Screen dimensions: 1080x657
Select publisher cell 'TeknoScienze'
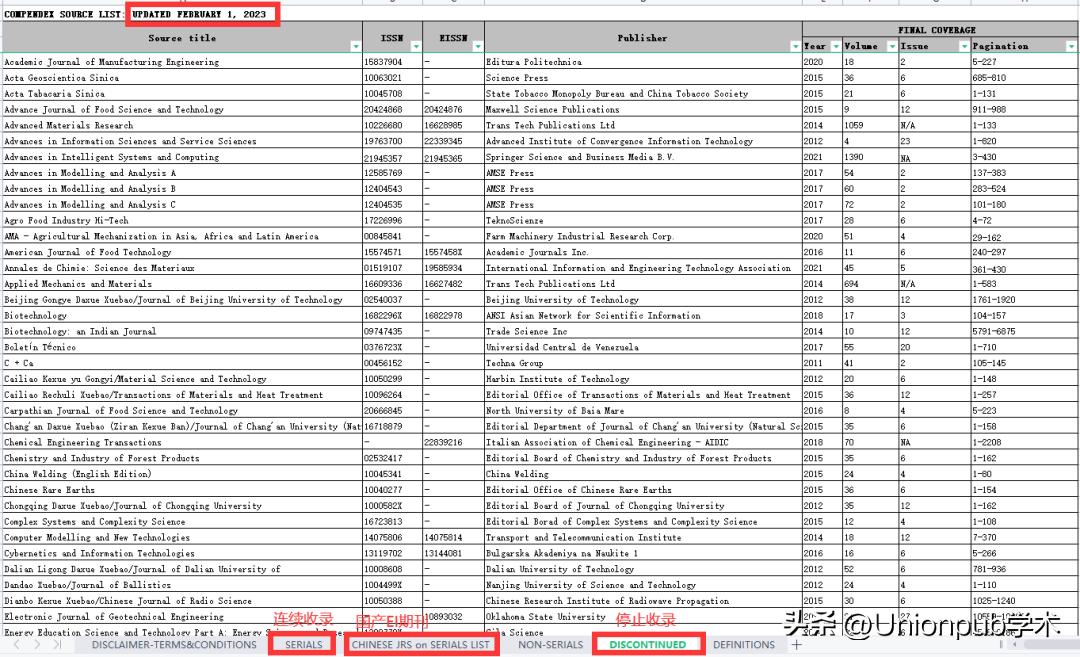pyautogui.click(x=643, y=220)
